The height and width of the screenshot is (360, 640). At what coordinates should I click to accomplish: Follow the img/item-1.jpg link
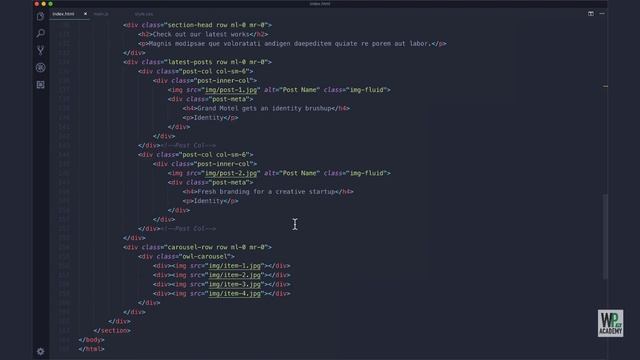pyautogui.click(x=235, y=266)
